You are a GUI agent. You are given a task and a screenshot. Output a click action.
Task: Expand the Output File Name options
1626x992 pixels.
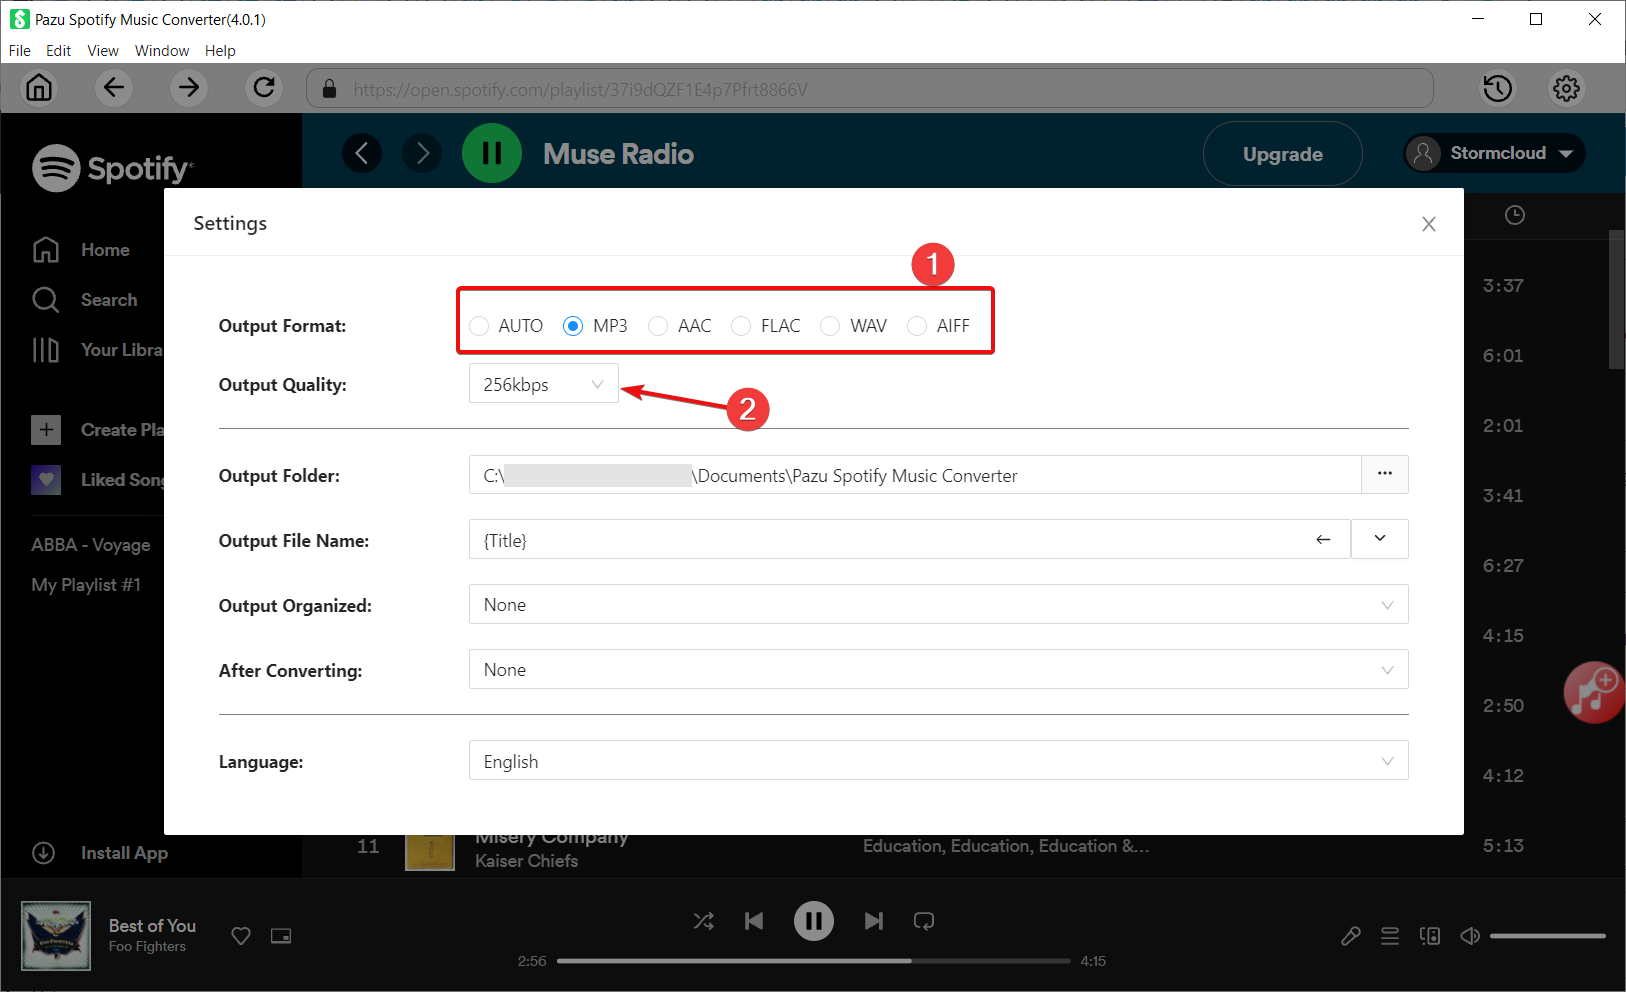[1380, 539]
